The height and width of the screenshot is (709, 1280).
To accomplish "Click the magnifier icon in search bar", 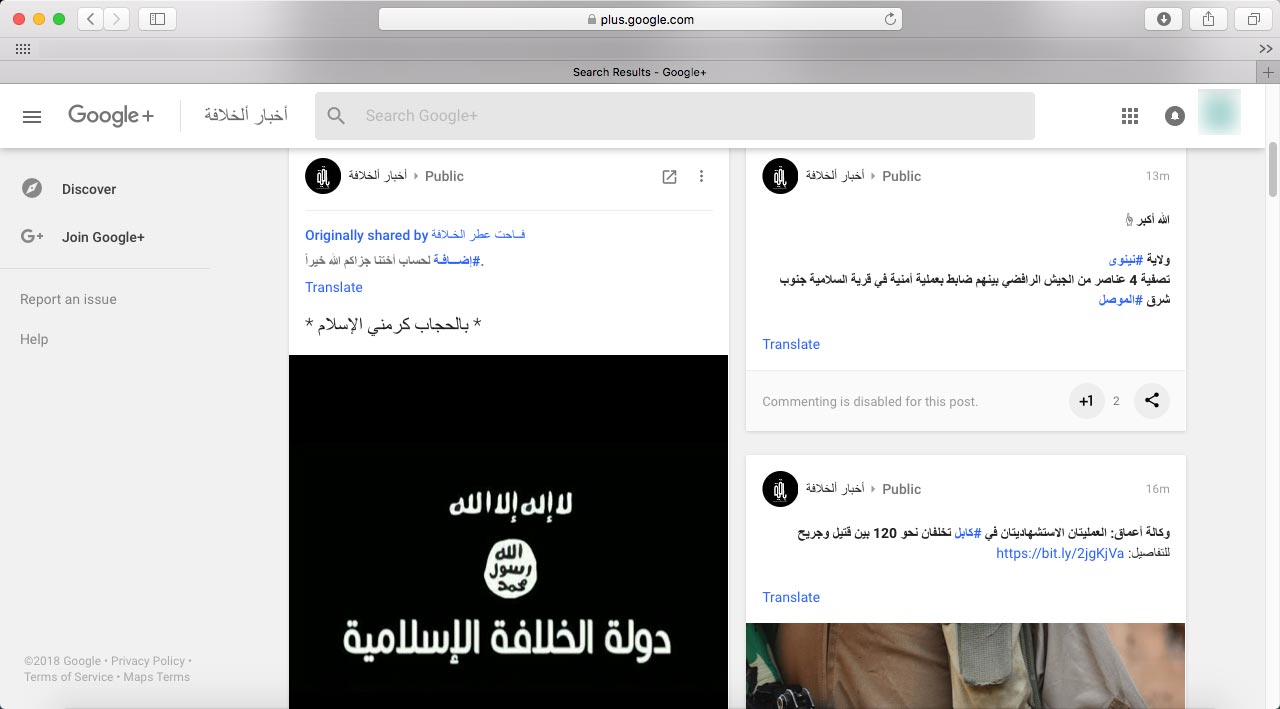I will coord(337,116).
